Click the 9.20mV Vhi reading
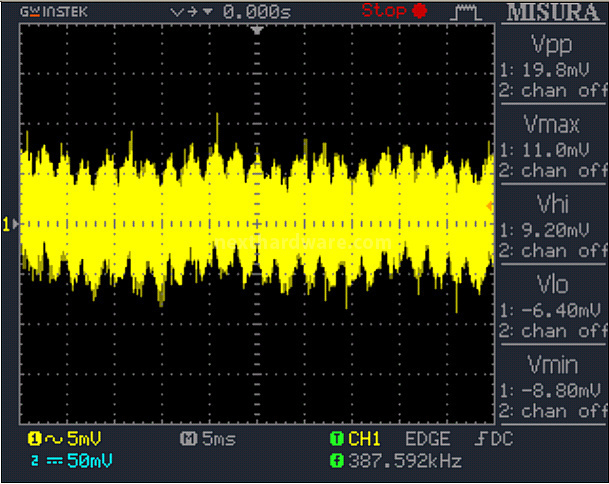The width and height of the screenshot is (609, 484). 556,230
